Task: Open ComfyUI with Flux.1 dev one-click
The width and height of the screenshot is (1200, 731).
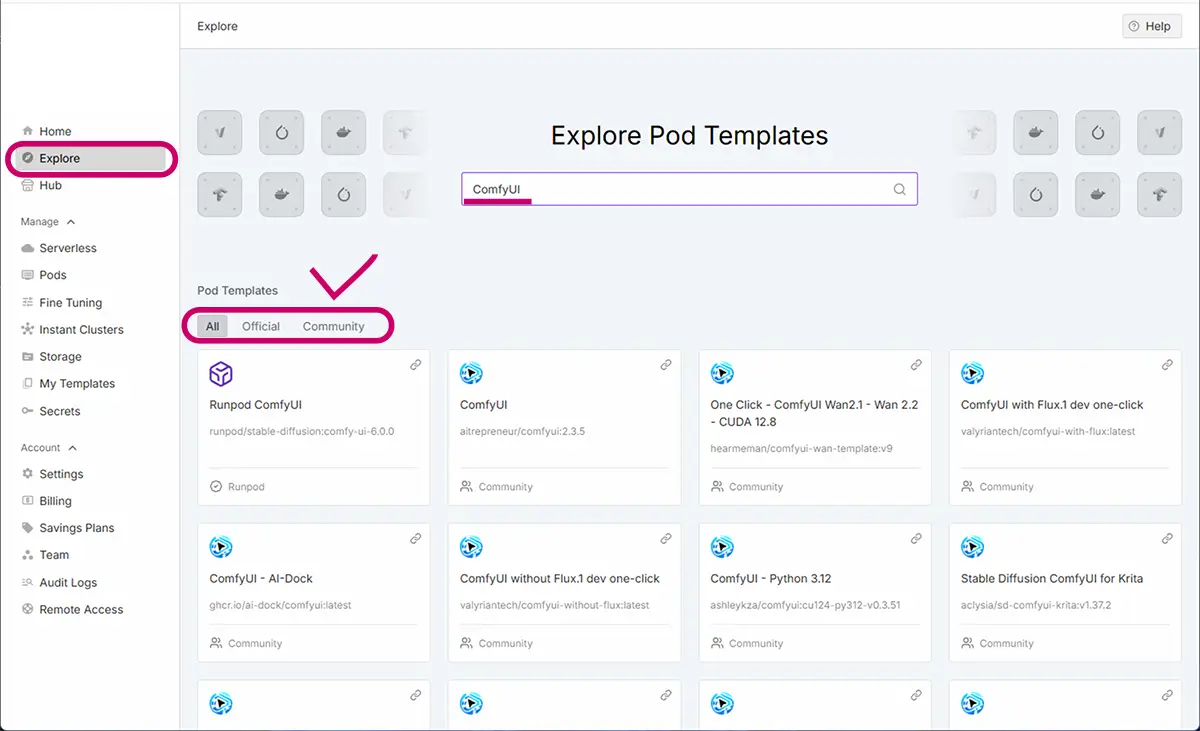Action: (x=1065, y=428)
